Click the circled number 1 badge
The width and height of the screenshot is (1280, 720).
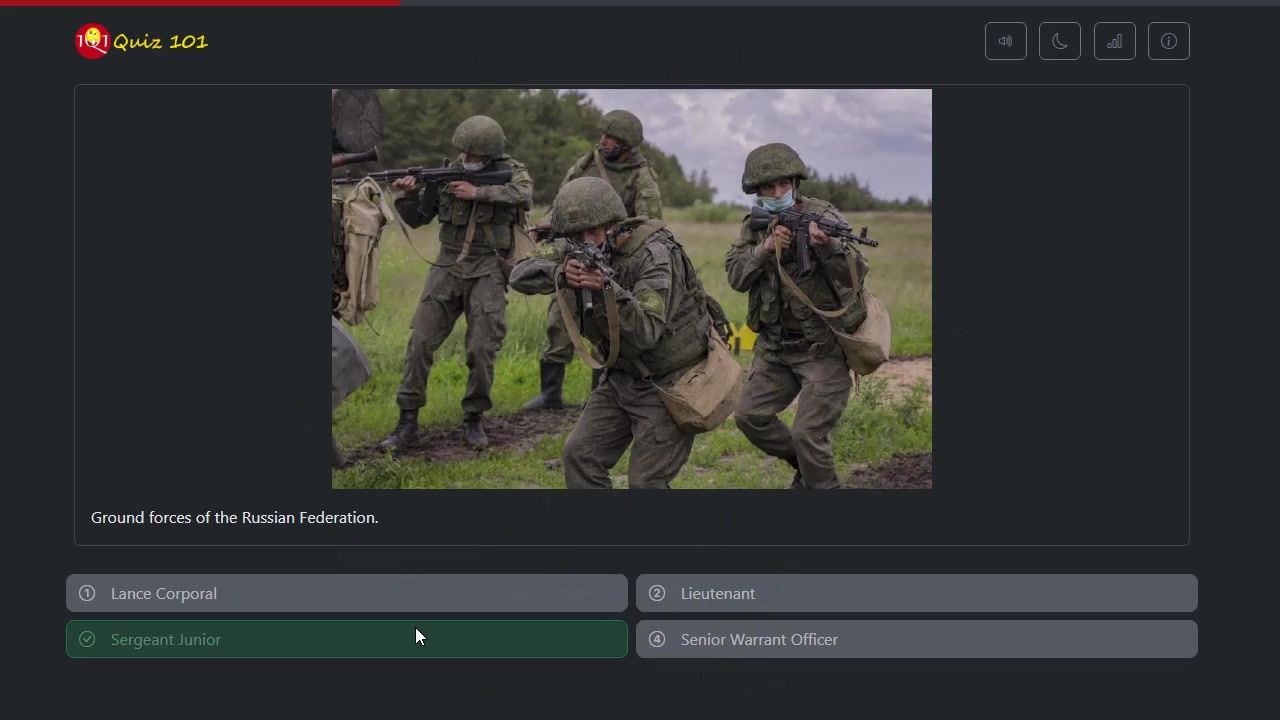[87, 593]
